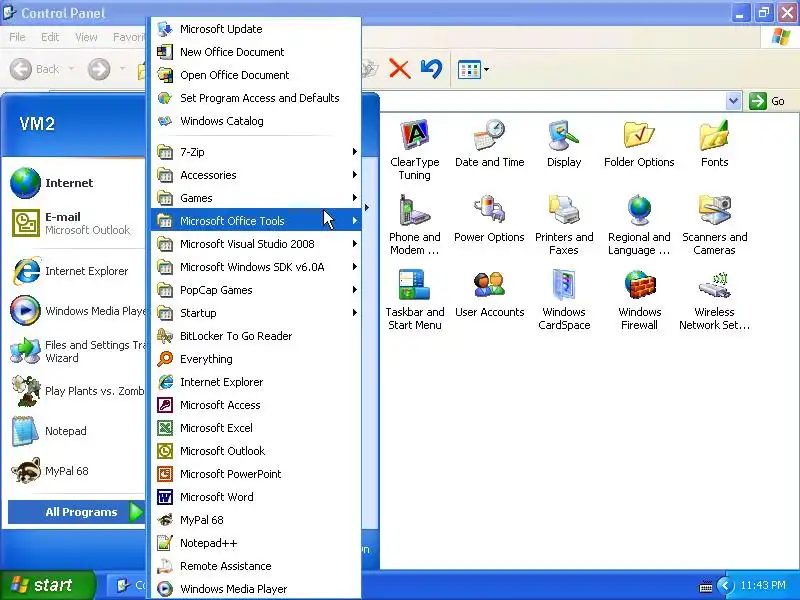Viewport: 800px width, 600px height.
Task: Click the blue Undo toolbar icon
Action: point(431,69)
